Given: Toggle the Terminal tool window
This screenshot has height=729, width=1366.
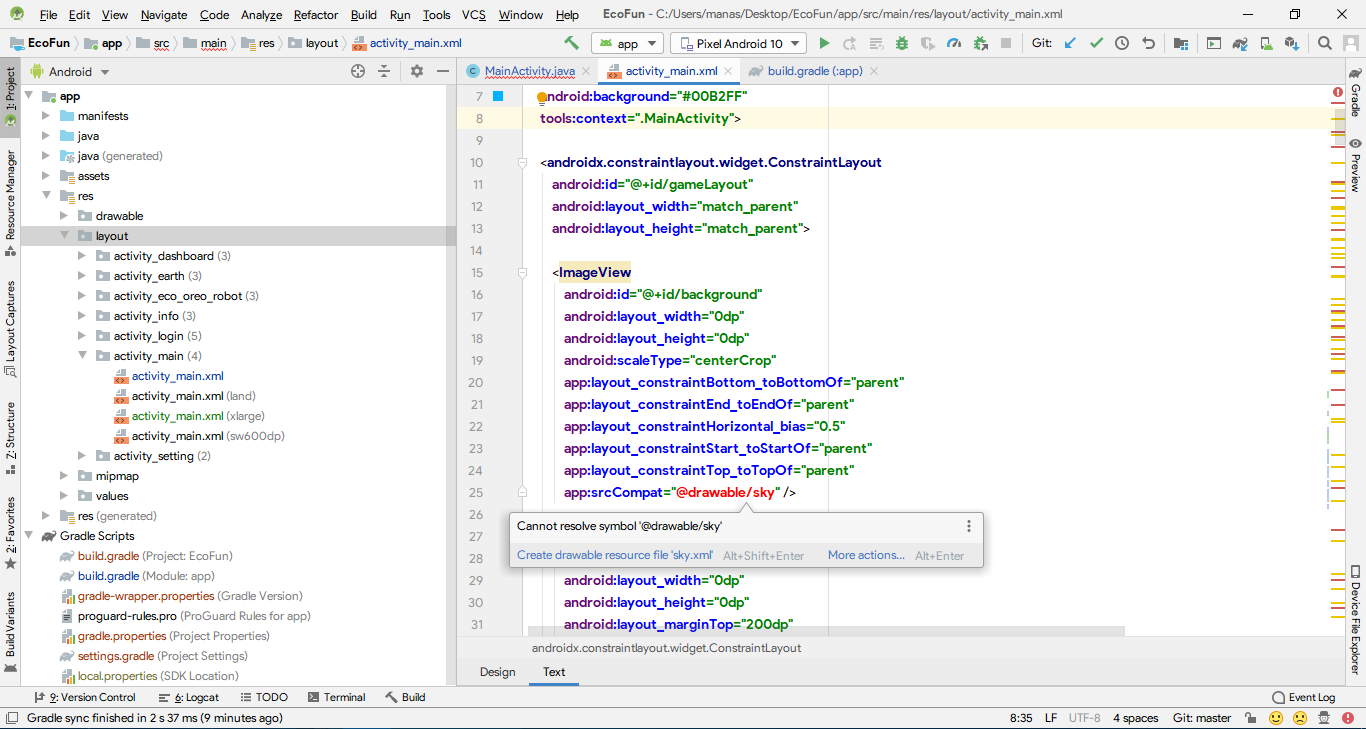Looking at the screenshot, I should pyautogui.click(x=336, y=697).
